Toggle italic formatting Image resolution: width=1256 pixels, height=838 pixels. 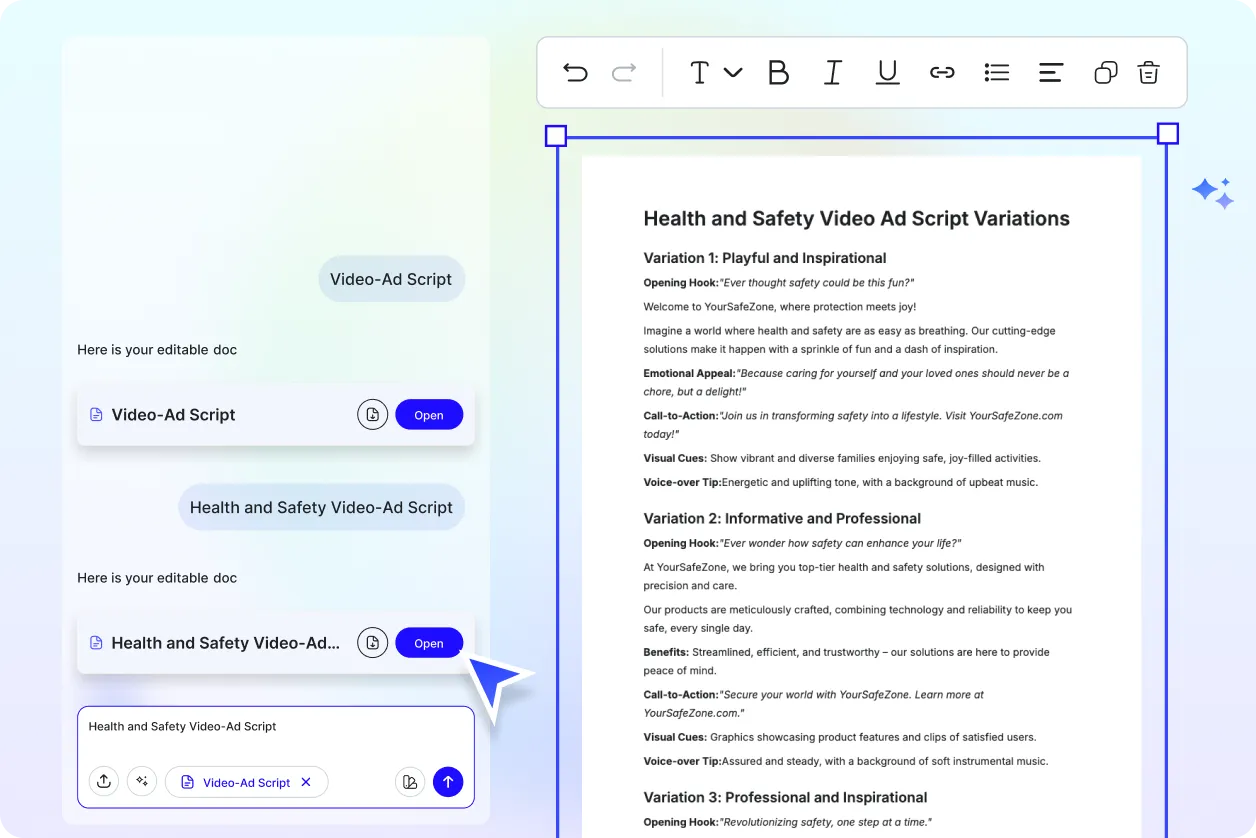point(833,72)
